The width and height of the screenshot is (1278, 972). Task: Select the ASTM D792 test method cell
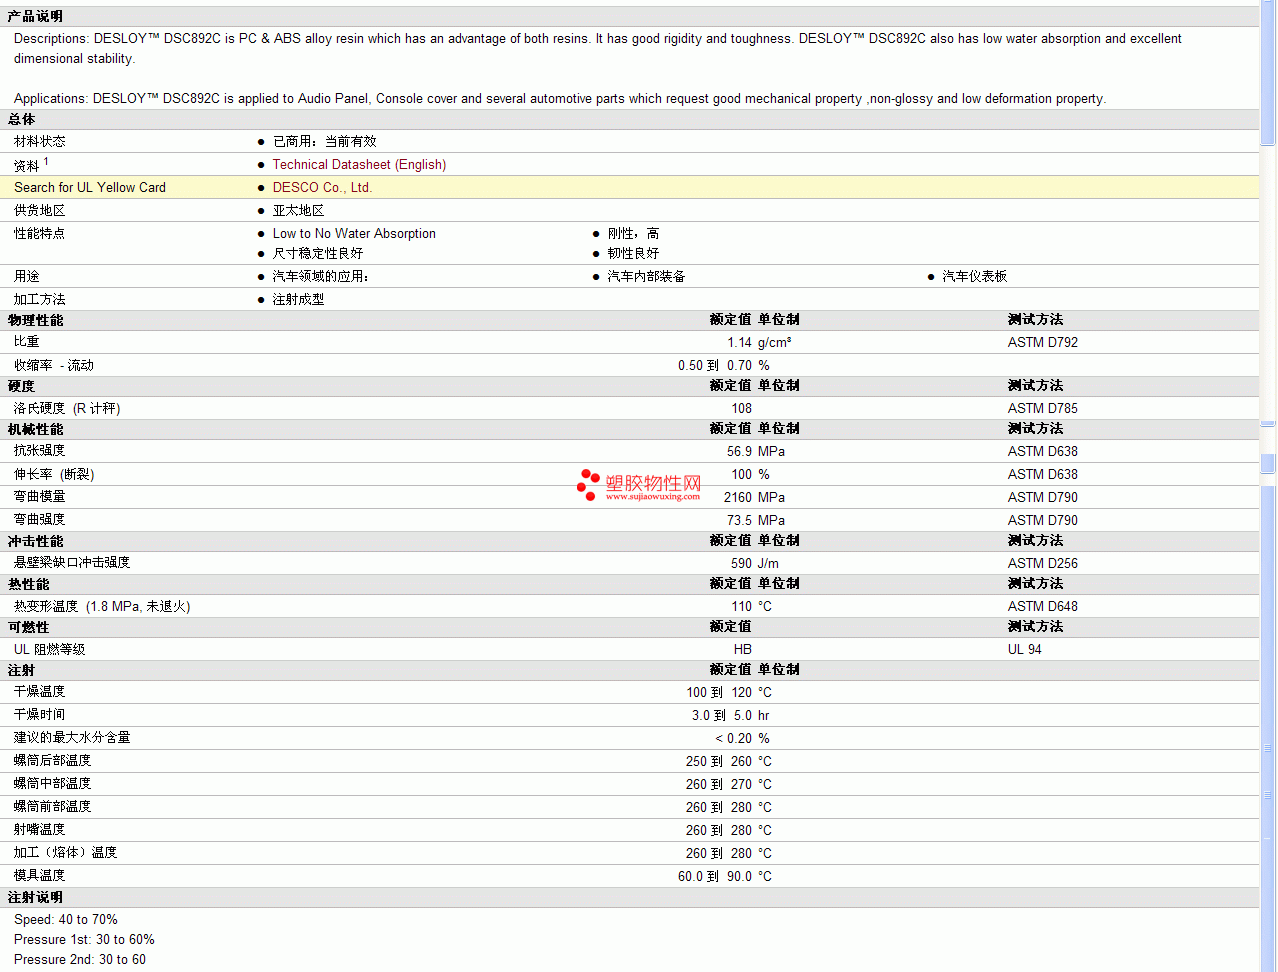click(x=1043, y=343)
